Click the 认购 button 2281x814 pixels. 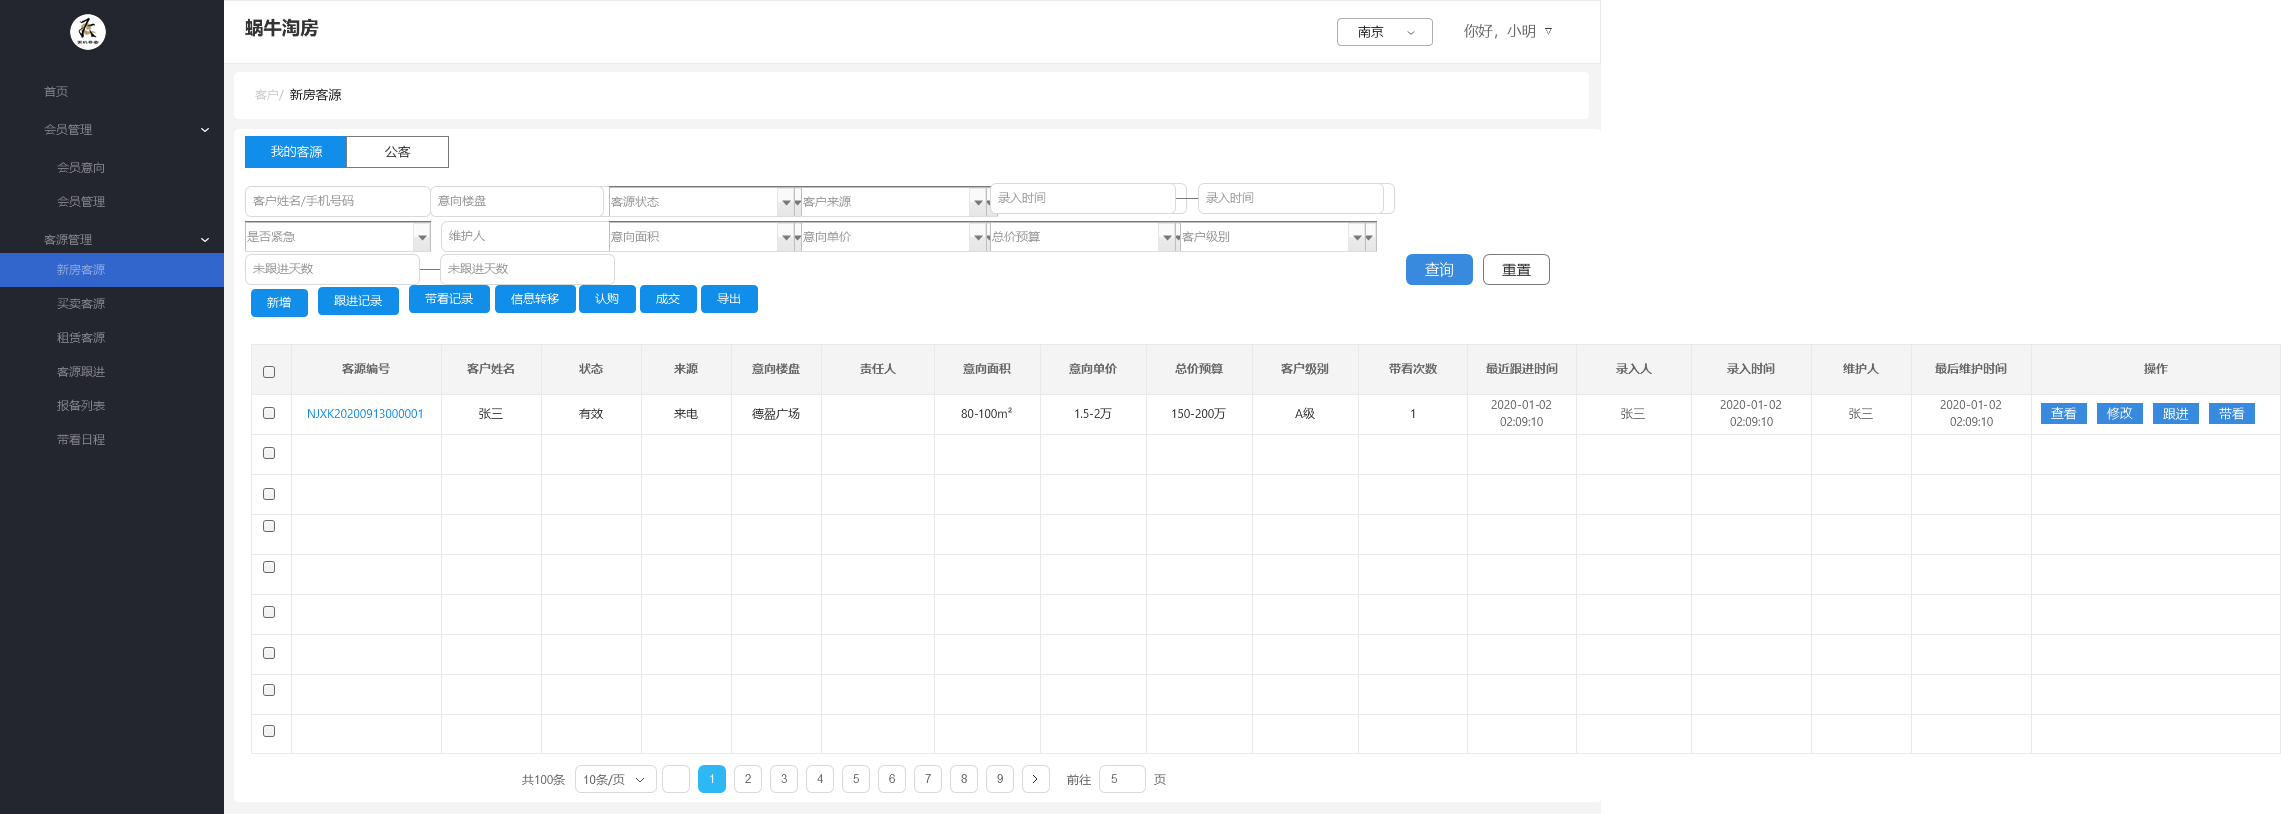click(607, 299)
